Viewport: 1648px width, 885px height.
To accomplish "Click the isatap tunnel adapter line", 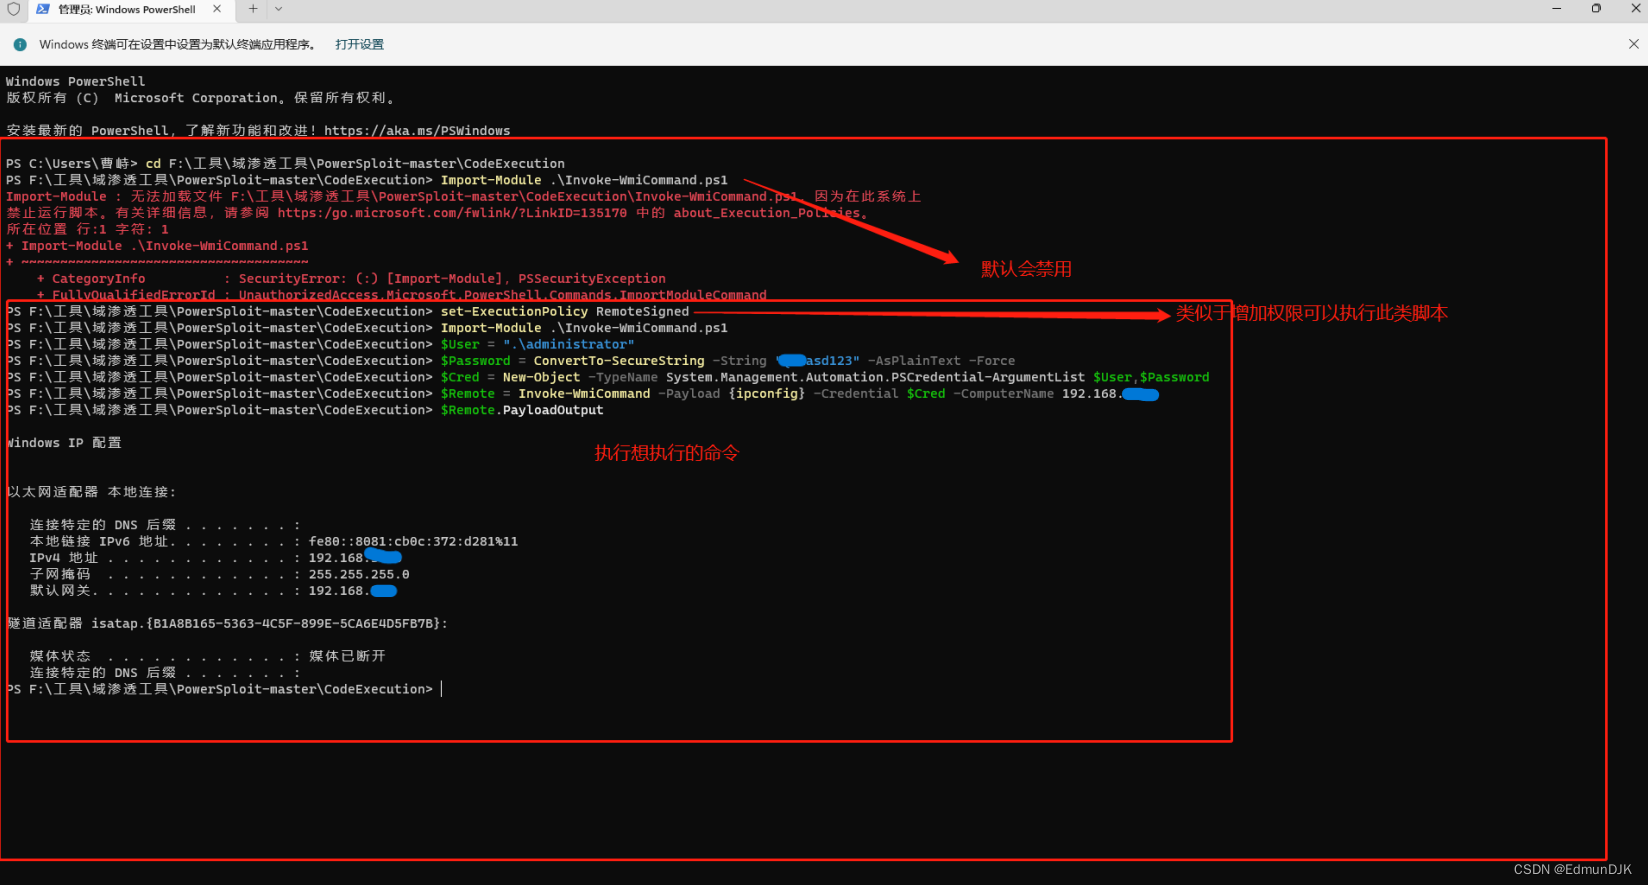I will click(227, 624).
